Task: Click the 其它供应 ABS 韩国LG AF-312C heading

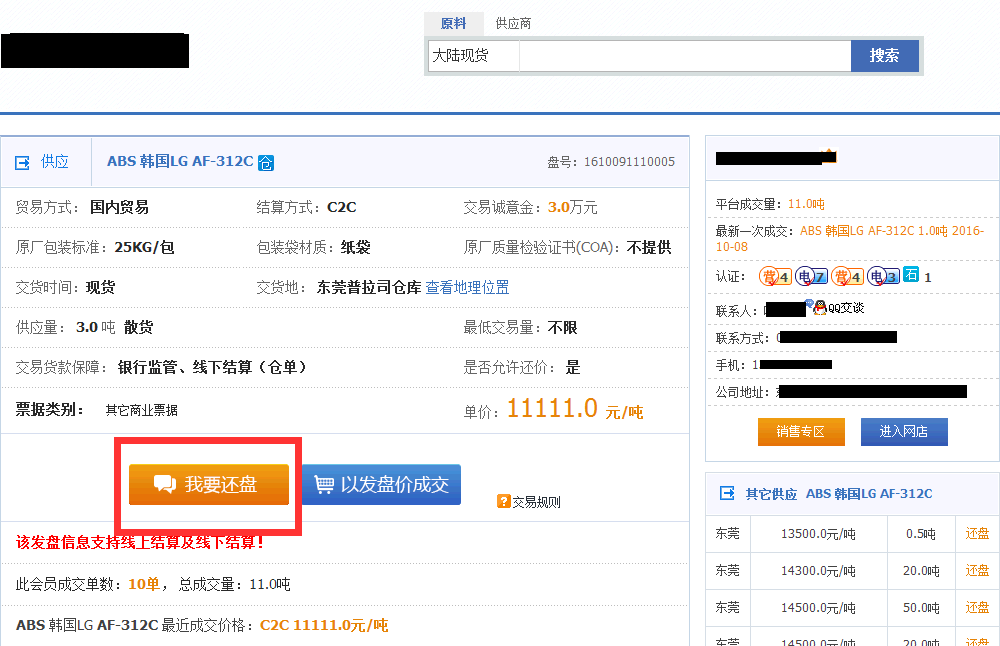Action: (839, 494)
